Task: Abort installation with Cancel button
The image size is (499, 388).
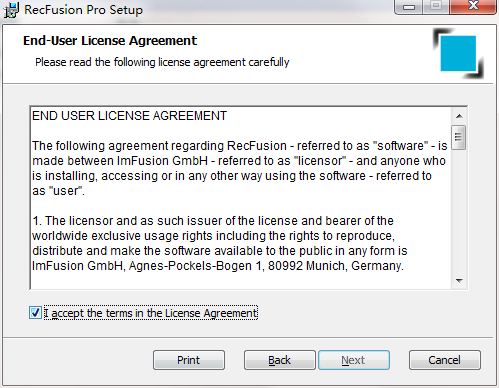Action: pyautogui.click(x=445, y=360)
